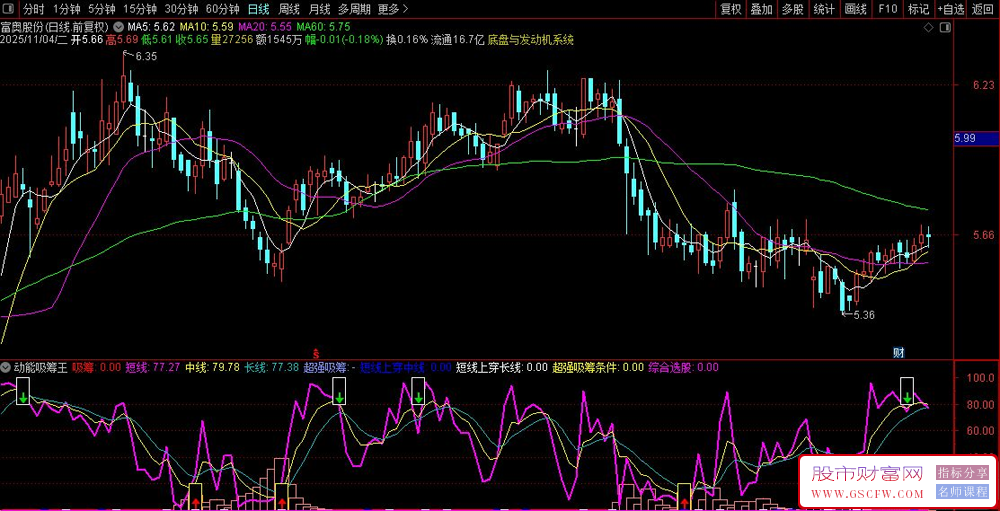This screenshot has width=1000, height=511.
Task: Click the 短线上穿中线: 0.00 value
Action: (x=406, y=367)
